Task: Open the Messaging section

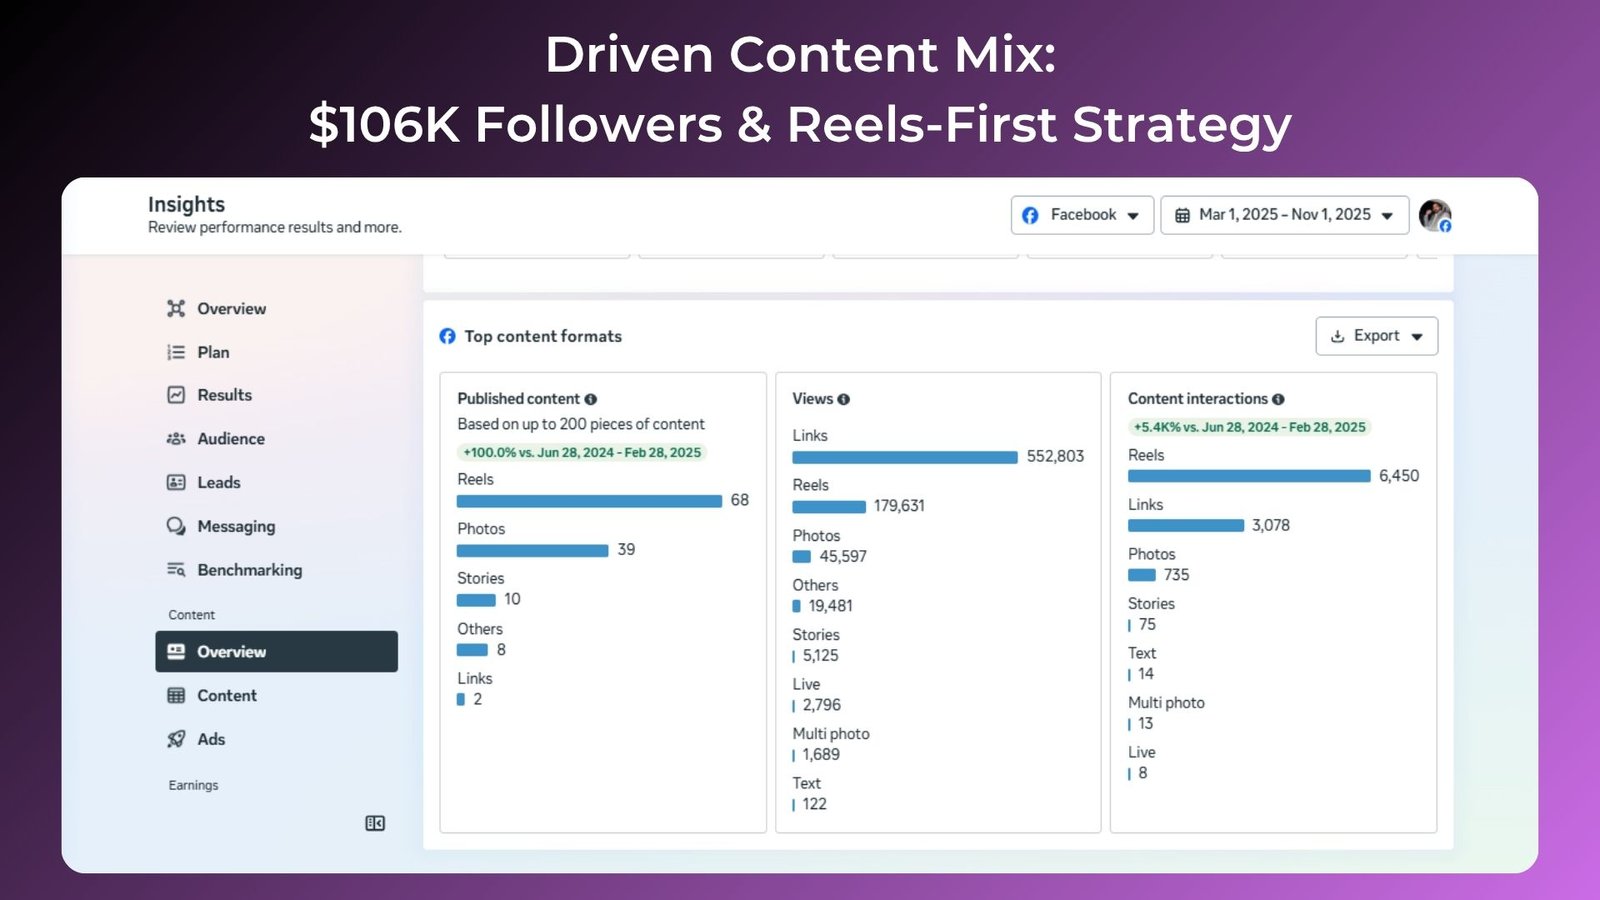Action: tap(236, 526)
